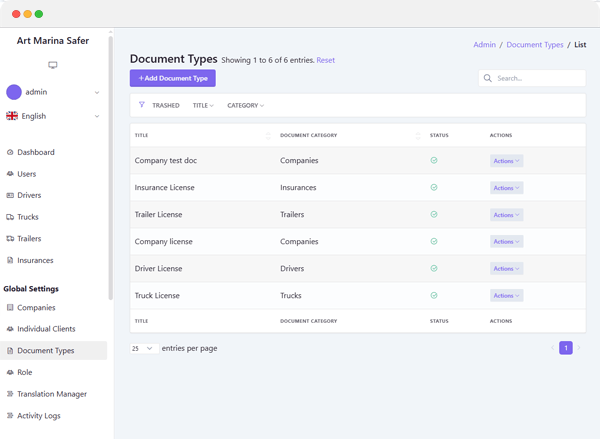Open the Title filter dropdown
The height and width of the screenshot is (439, 600).
(203, 105)
